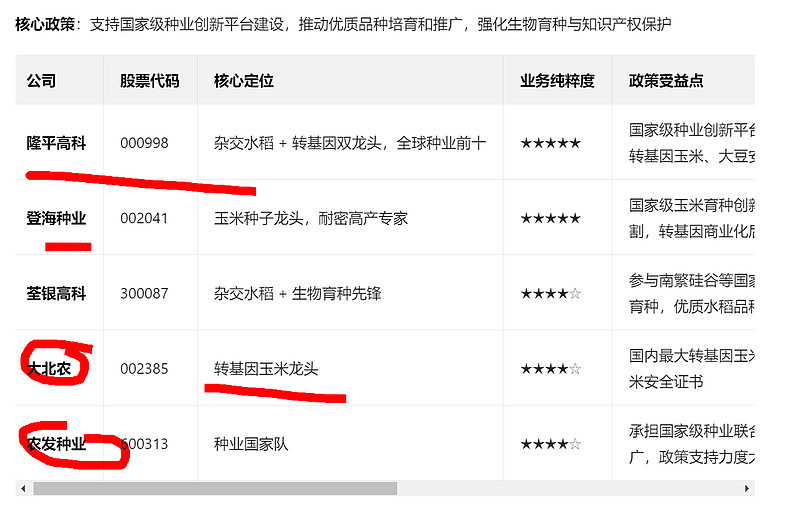Screen dimensions: 800x510
Task: Click the 杂交水稻 + 生物育种先锋 cell
Action: pyautogui.click(x=297, y=294)
